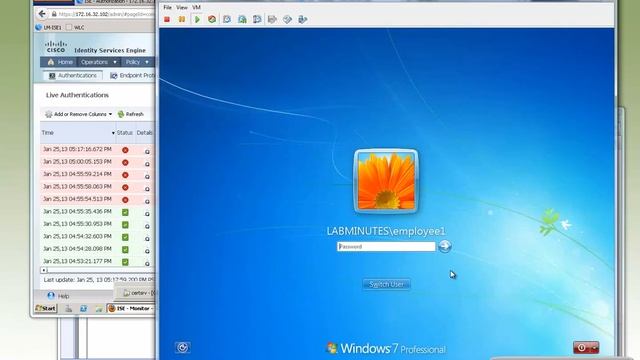
Task: Click the Password input field on login screen
Action: 386,247
